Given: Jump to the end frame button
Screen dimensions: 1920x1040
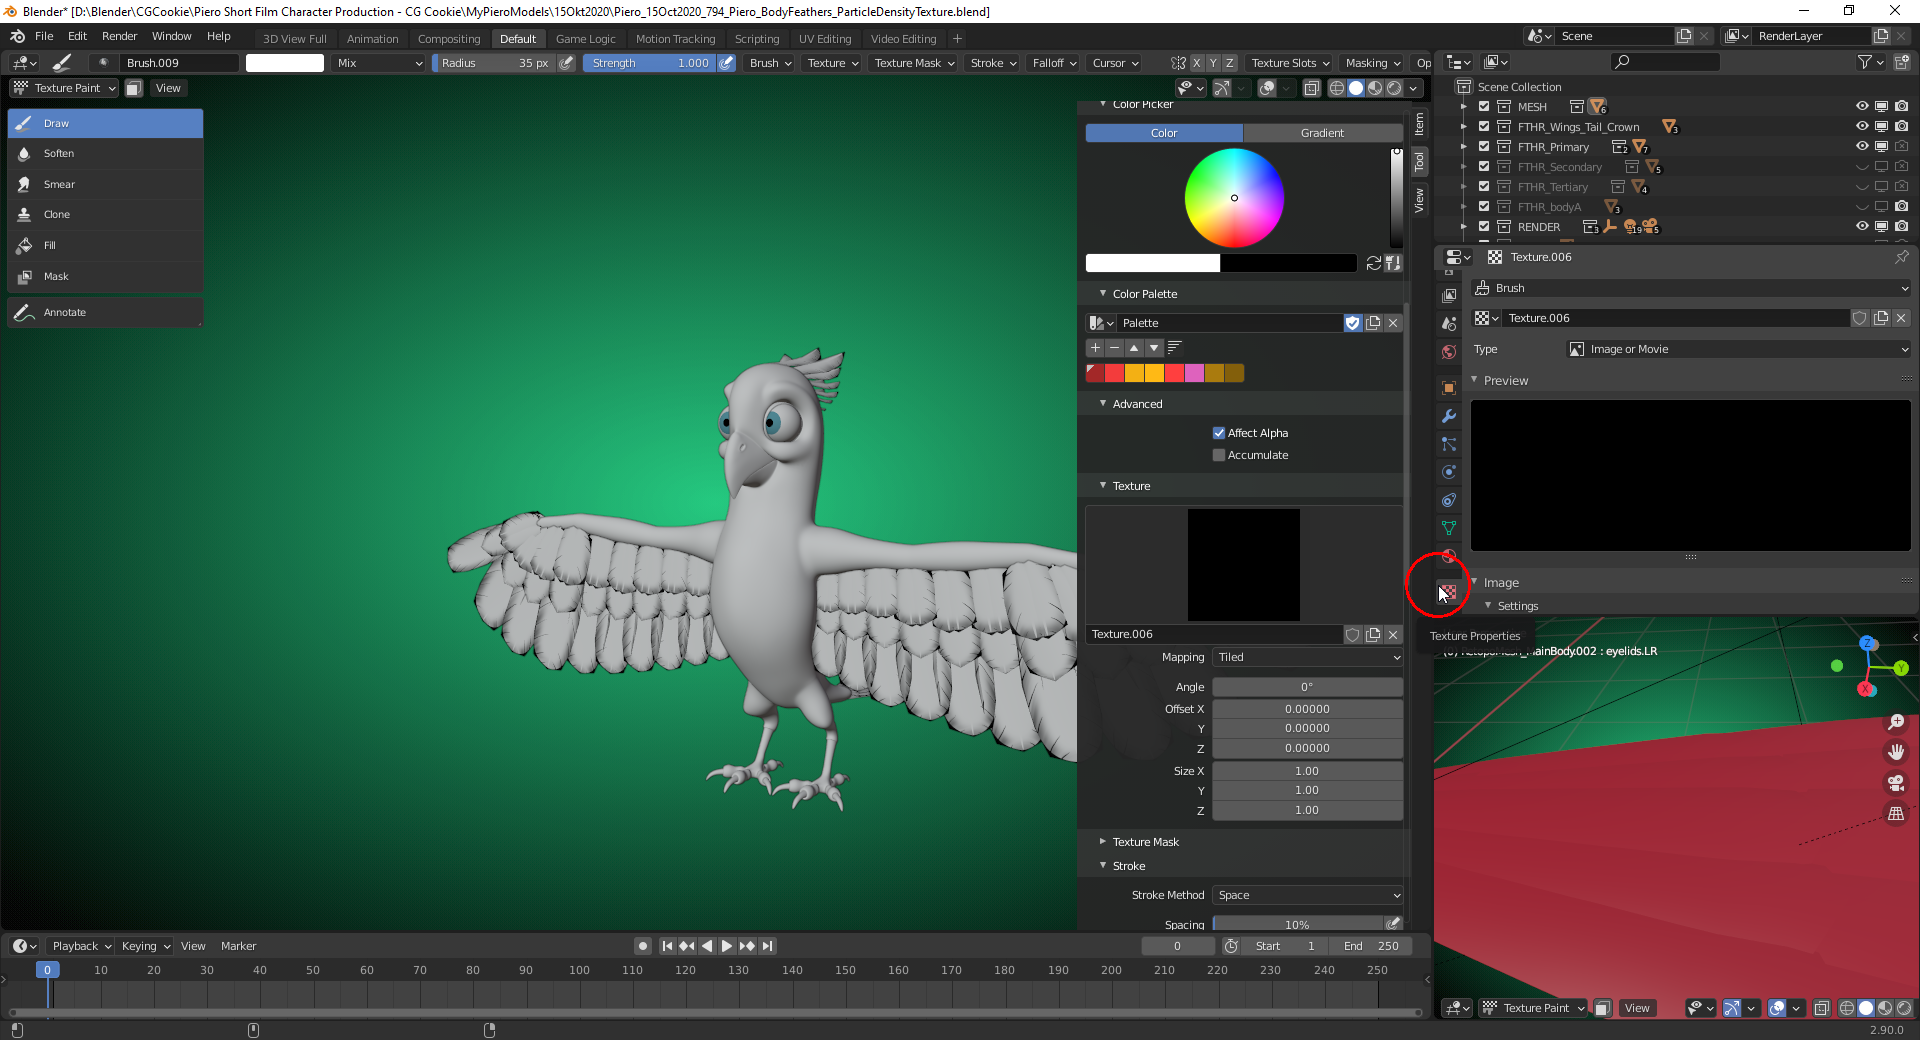Looking at the screenshot, I should 767,946.
